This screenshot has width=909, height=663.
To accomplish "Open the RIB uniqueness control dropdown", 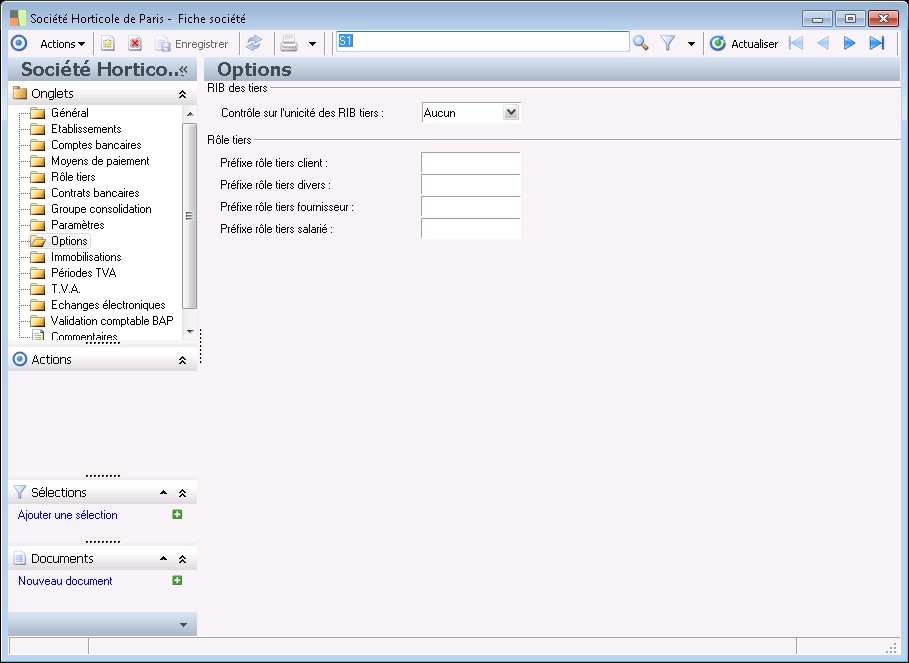I will point(511,112).
